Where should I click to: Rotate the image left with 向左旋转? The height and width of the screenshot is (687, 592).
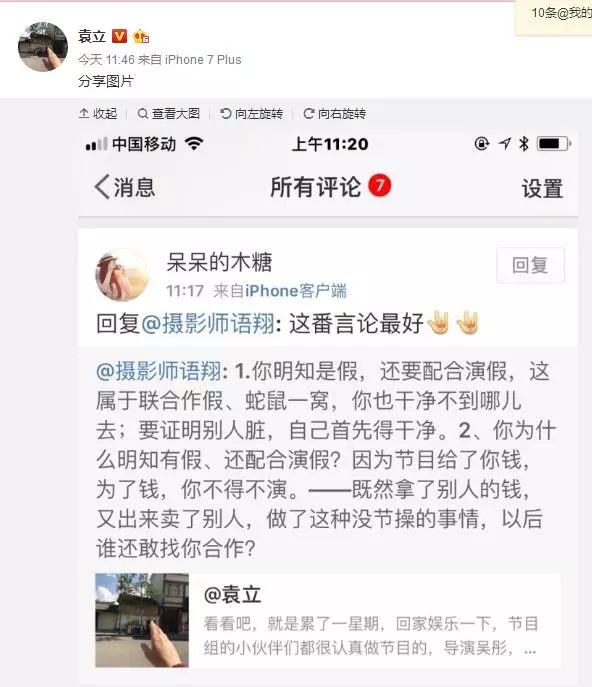(252, 114)
